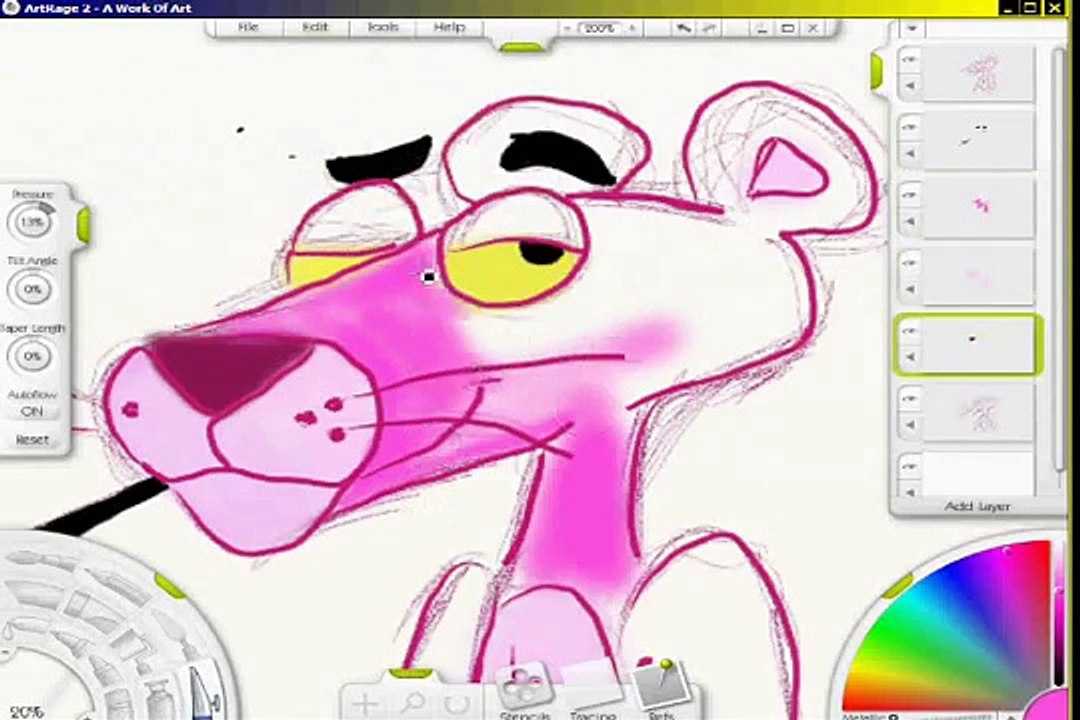This screenshot has height=720, width=1080.
Task: Click the Redo arrow in the menu bar
Action: coord(709,28)
